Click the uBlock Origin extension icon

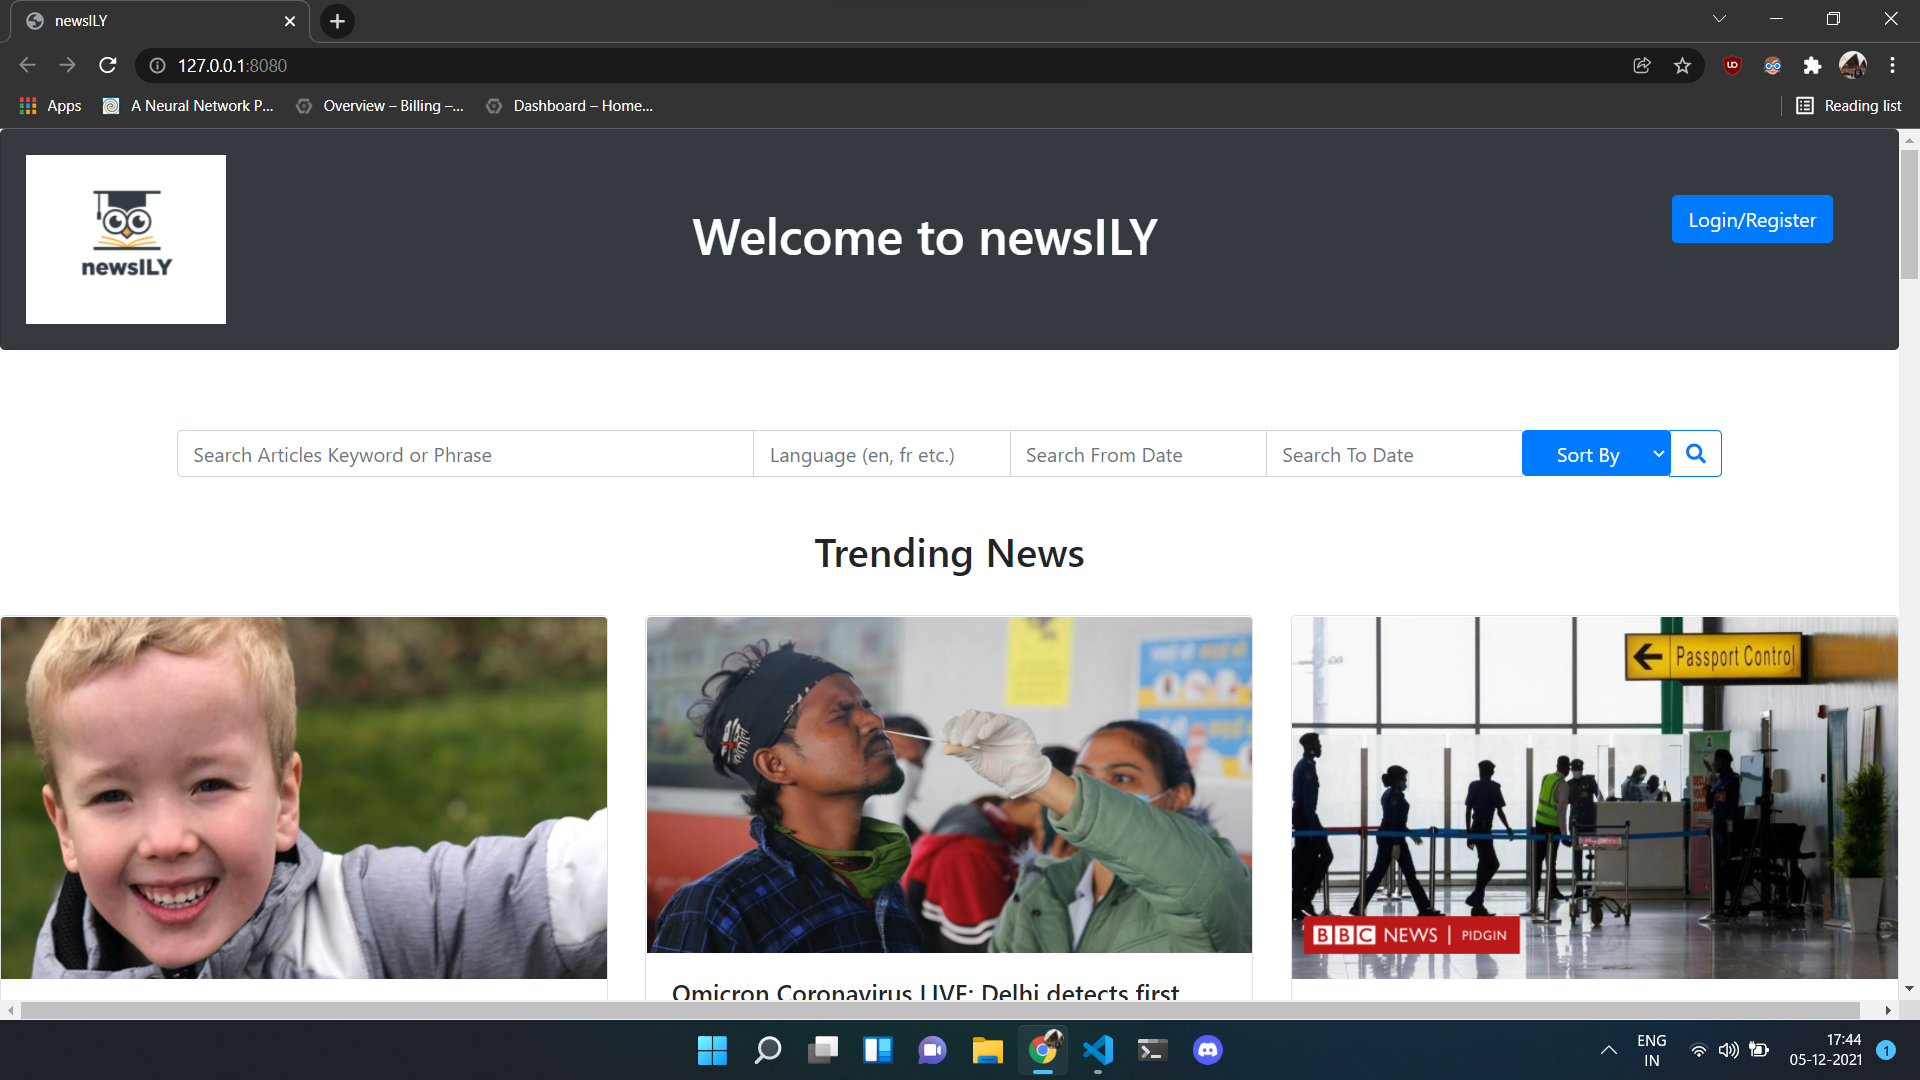click(1732, 65)
